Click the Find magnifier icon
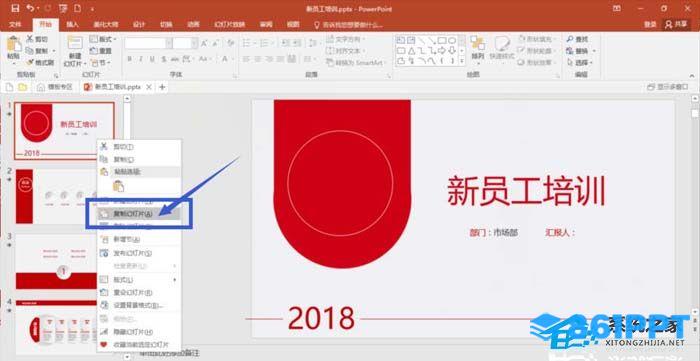Viewport: 700px width, 361px height. 570,39
